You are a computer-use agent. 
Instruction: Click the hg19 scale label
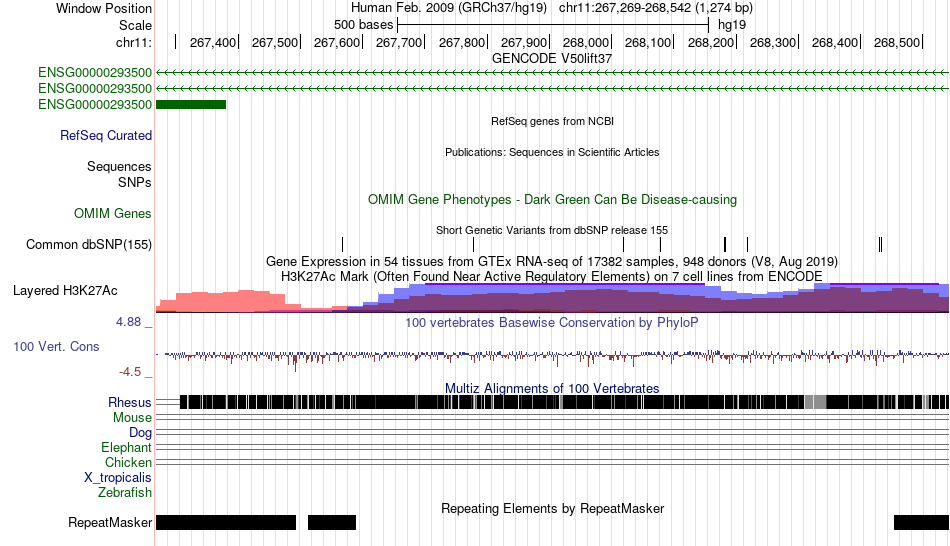(732, 25)
